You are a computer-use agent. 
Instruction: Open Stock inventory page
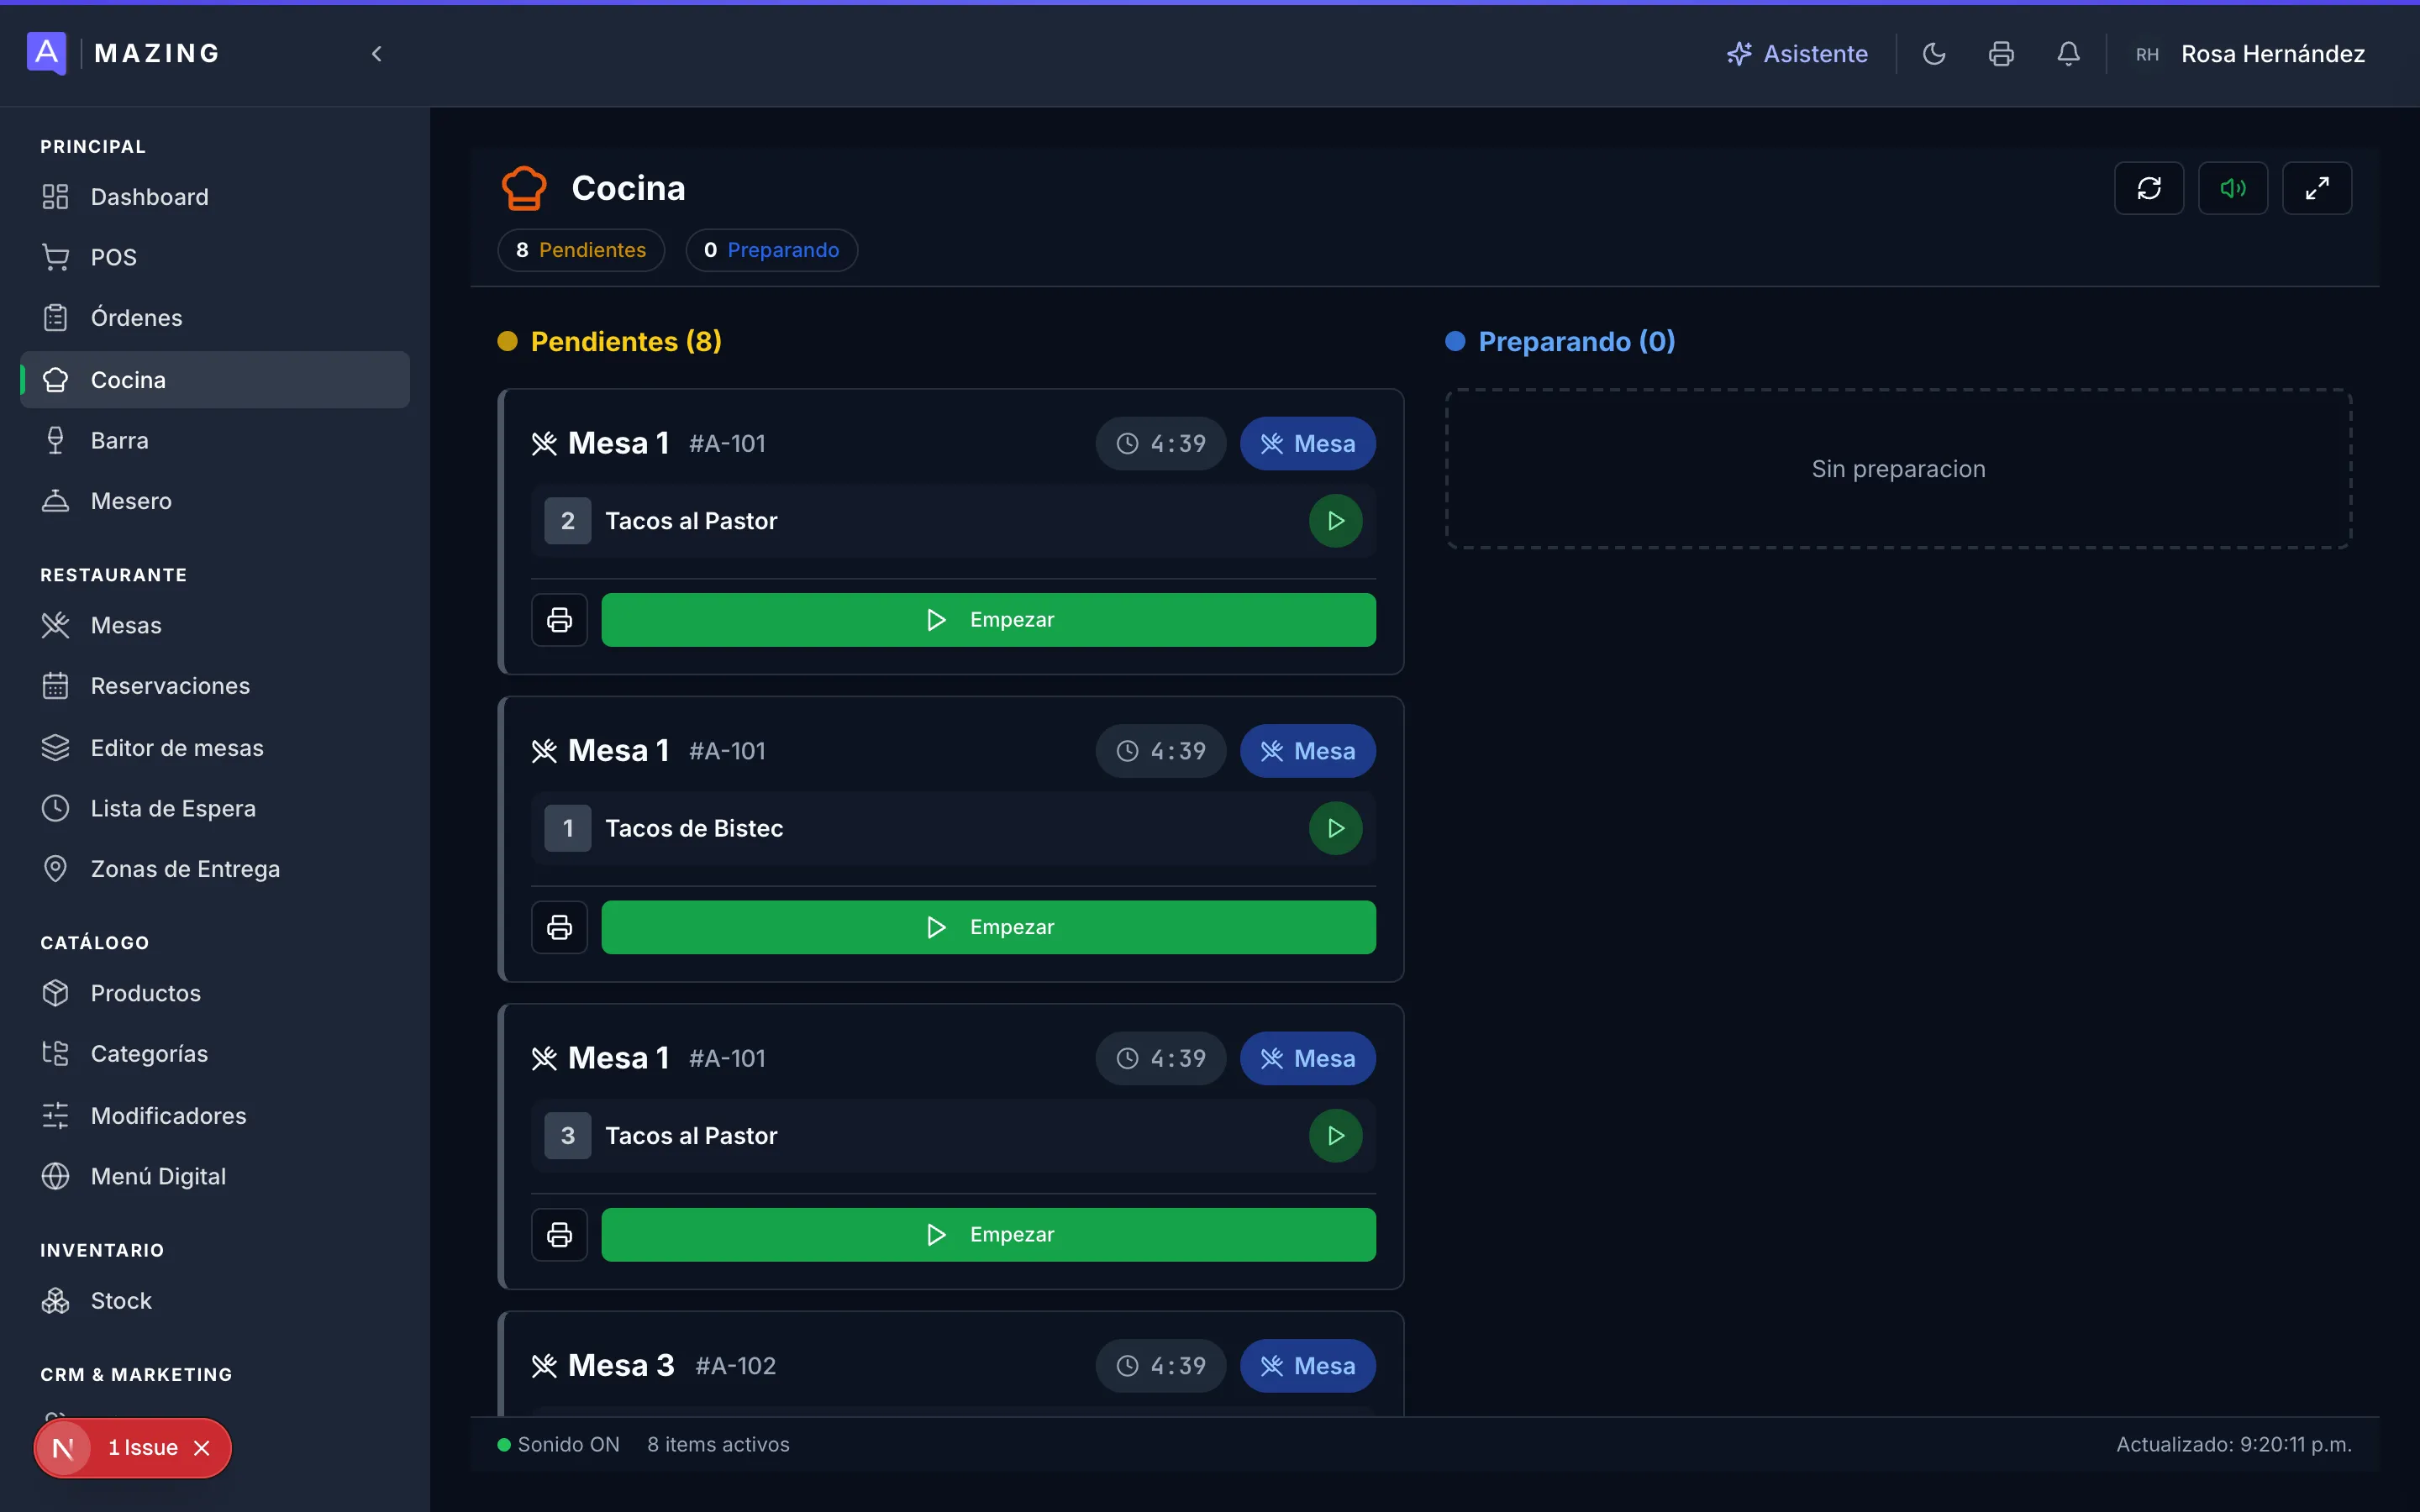[x=215, y=1301]
